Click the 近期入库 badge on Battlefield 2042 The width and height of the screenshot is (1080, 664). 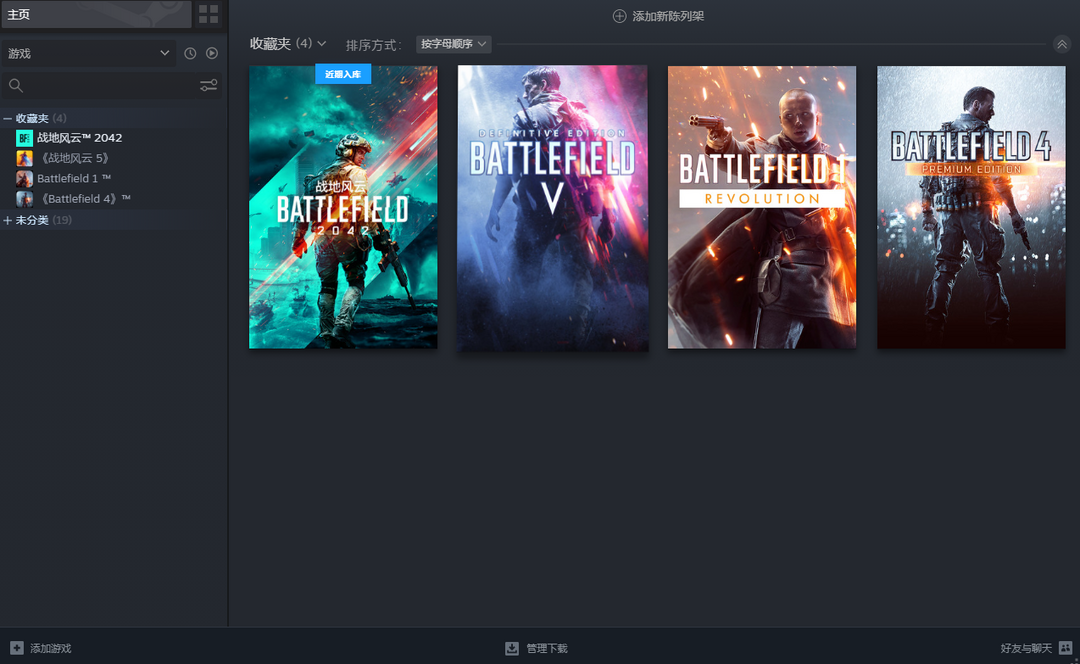click(343, 74)
